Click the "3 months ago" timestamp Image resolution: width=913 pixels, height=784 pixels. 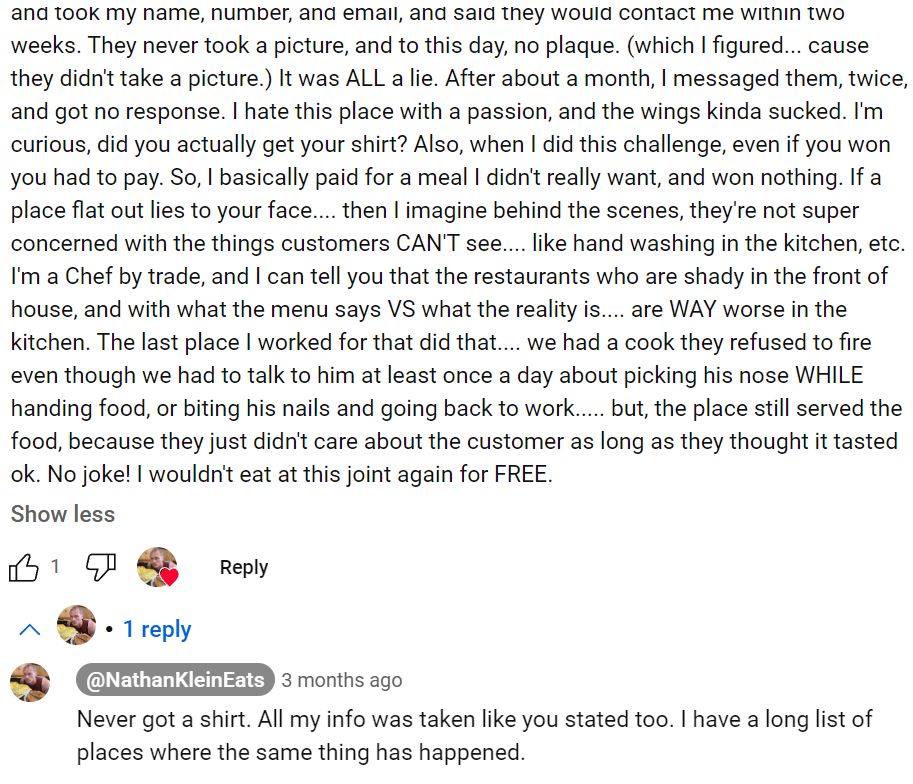pos(341,680)
